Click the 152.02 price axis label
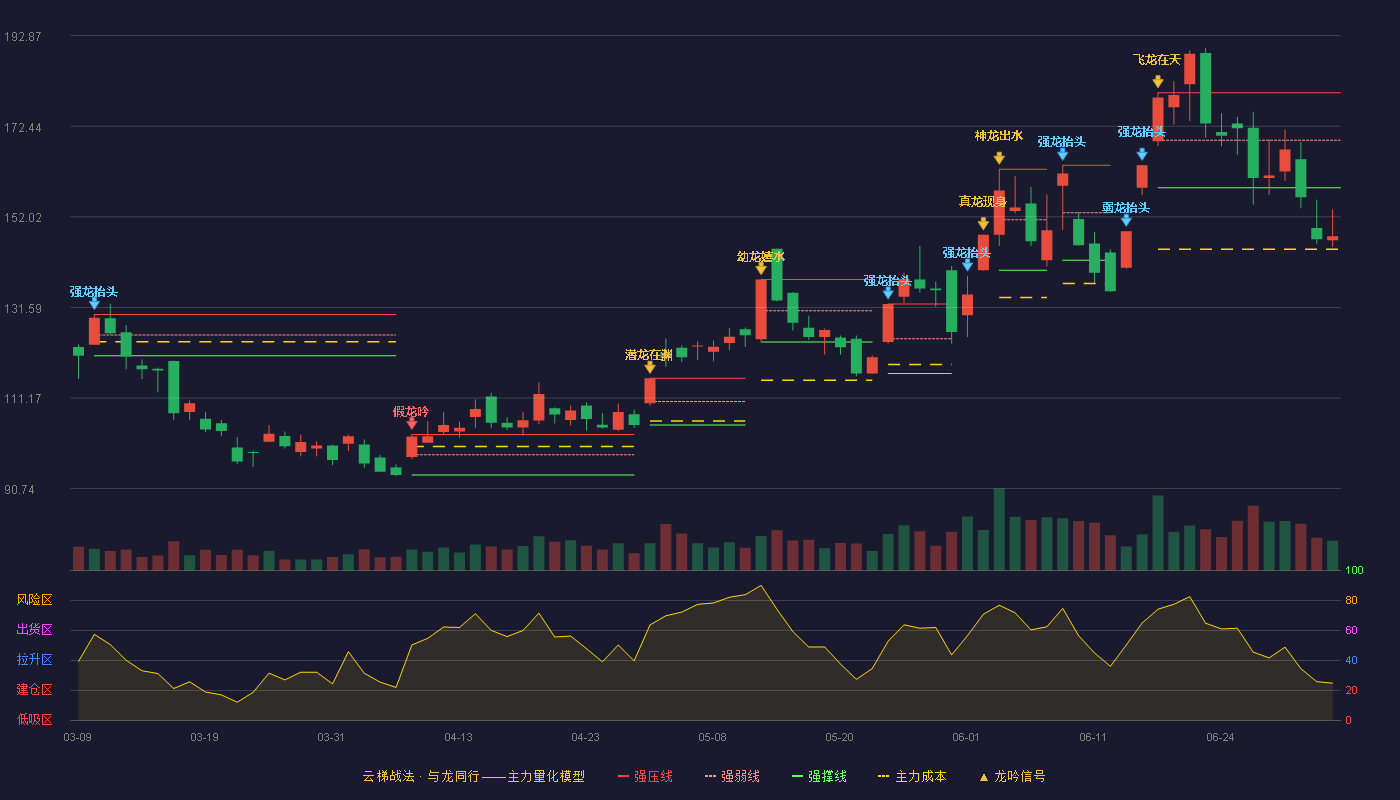This screenshot has height=800, width=1400. pyautogui.click(x=23, y=218)
